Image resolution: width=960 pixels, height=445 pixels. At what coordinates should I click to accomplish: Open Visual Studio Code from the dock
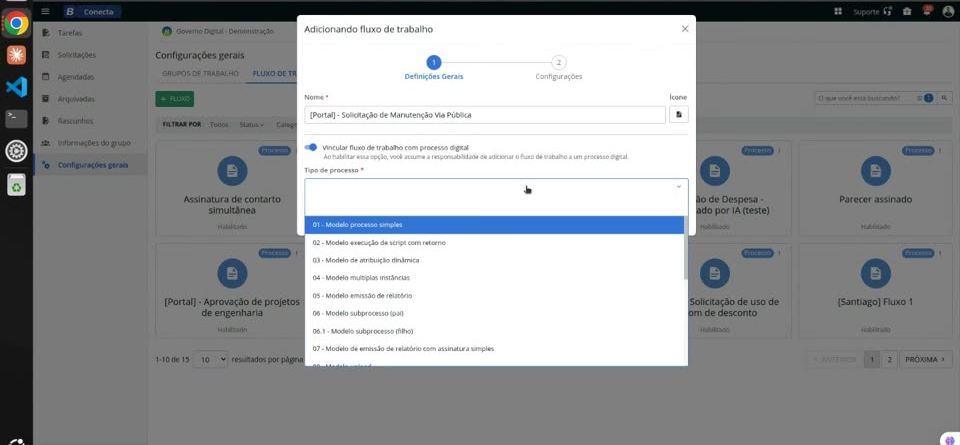click(x=17, y=87)
